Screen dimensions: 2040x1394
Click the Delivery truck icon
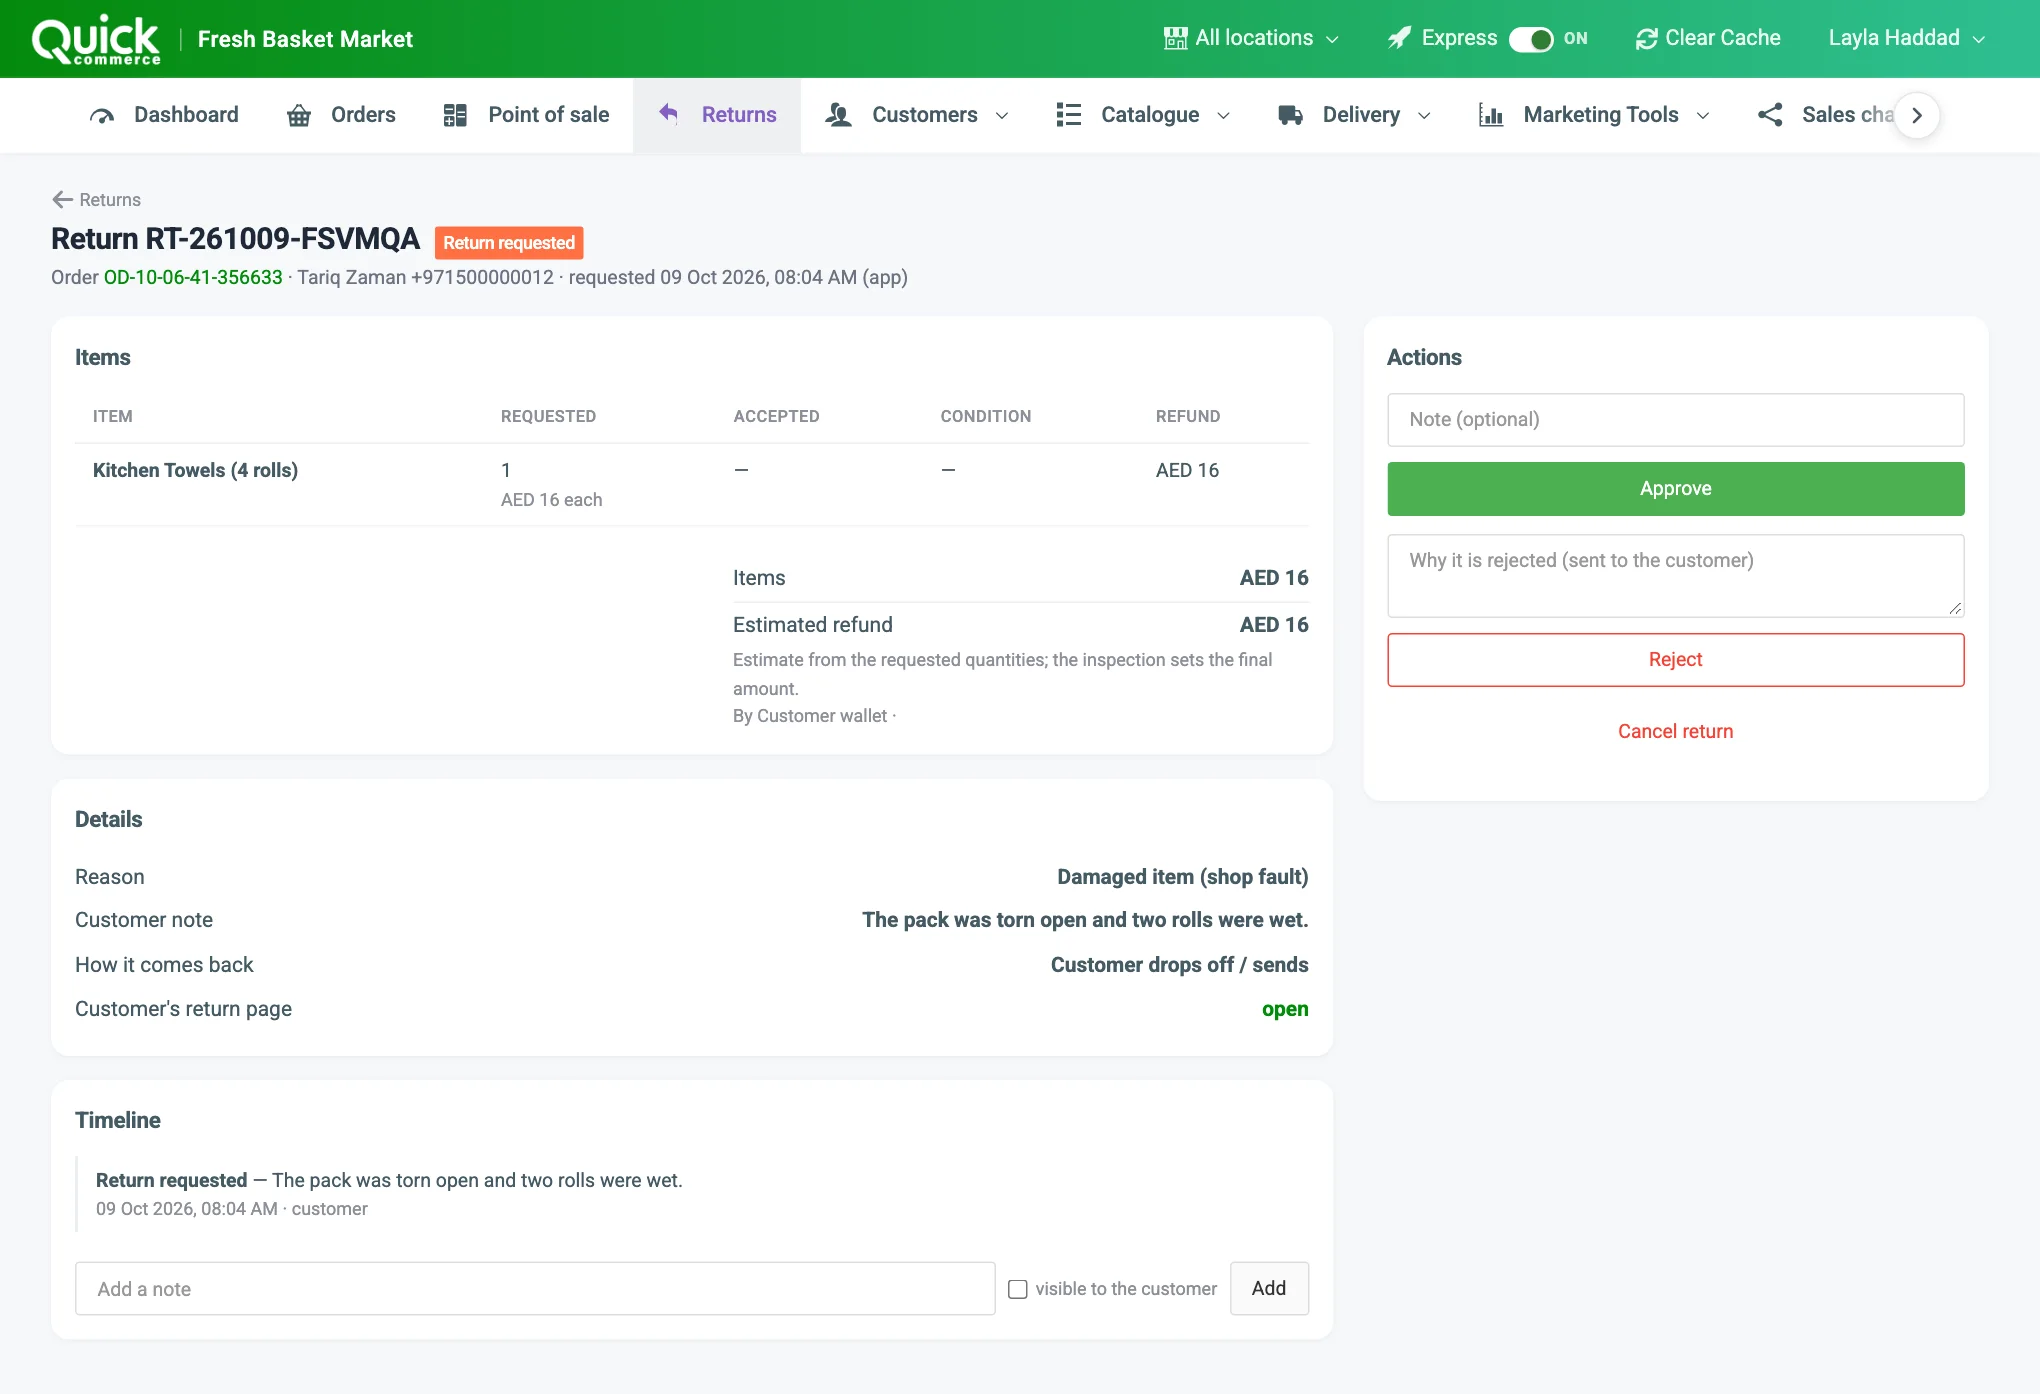point(1290,115)
